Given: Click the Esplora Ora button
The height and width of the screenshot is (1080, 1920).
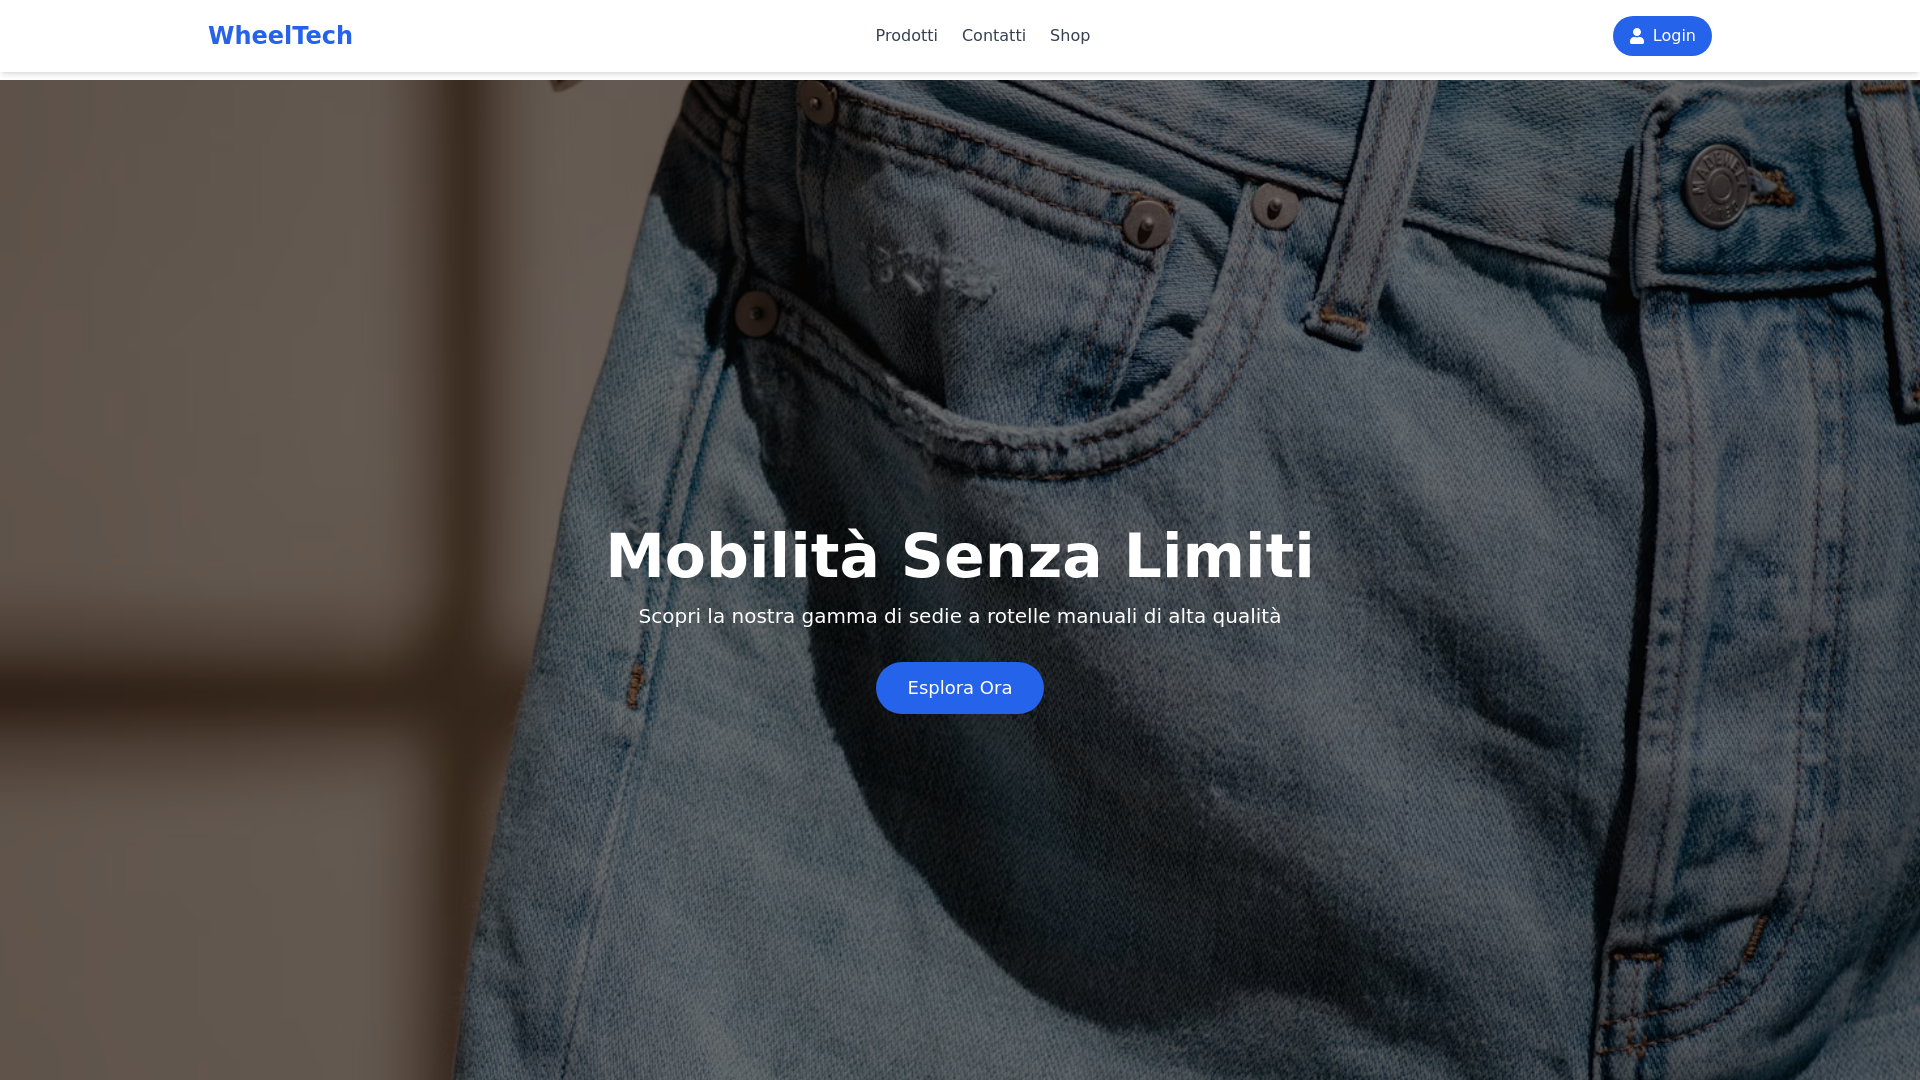Looking at the screenshot, I should [x=959, y=688].
